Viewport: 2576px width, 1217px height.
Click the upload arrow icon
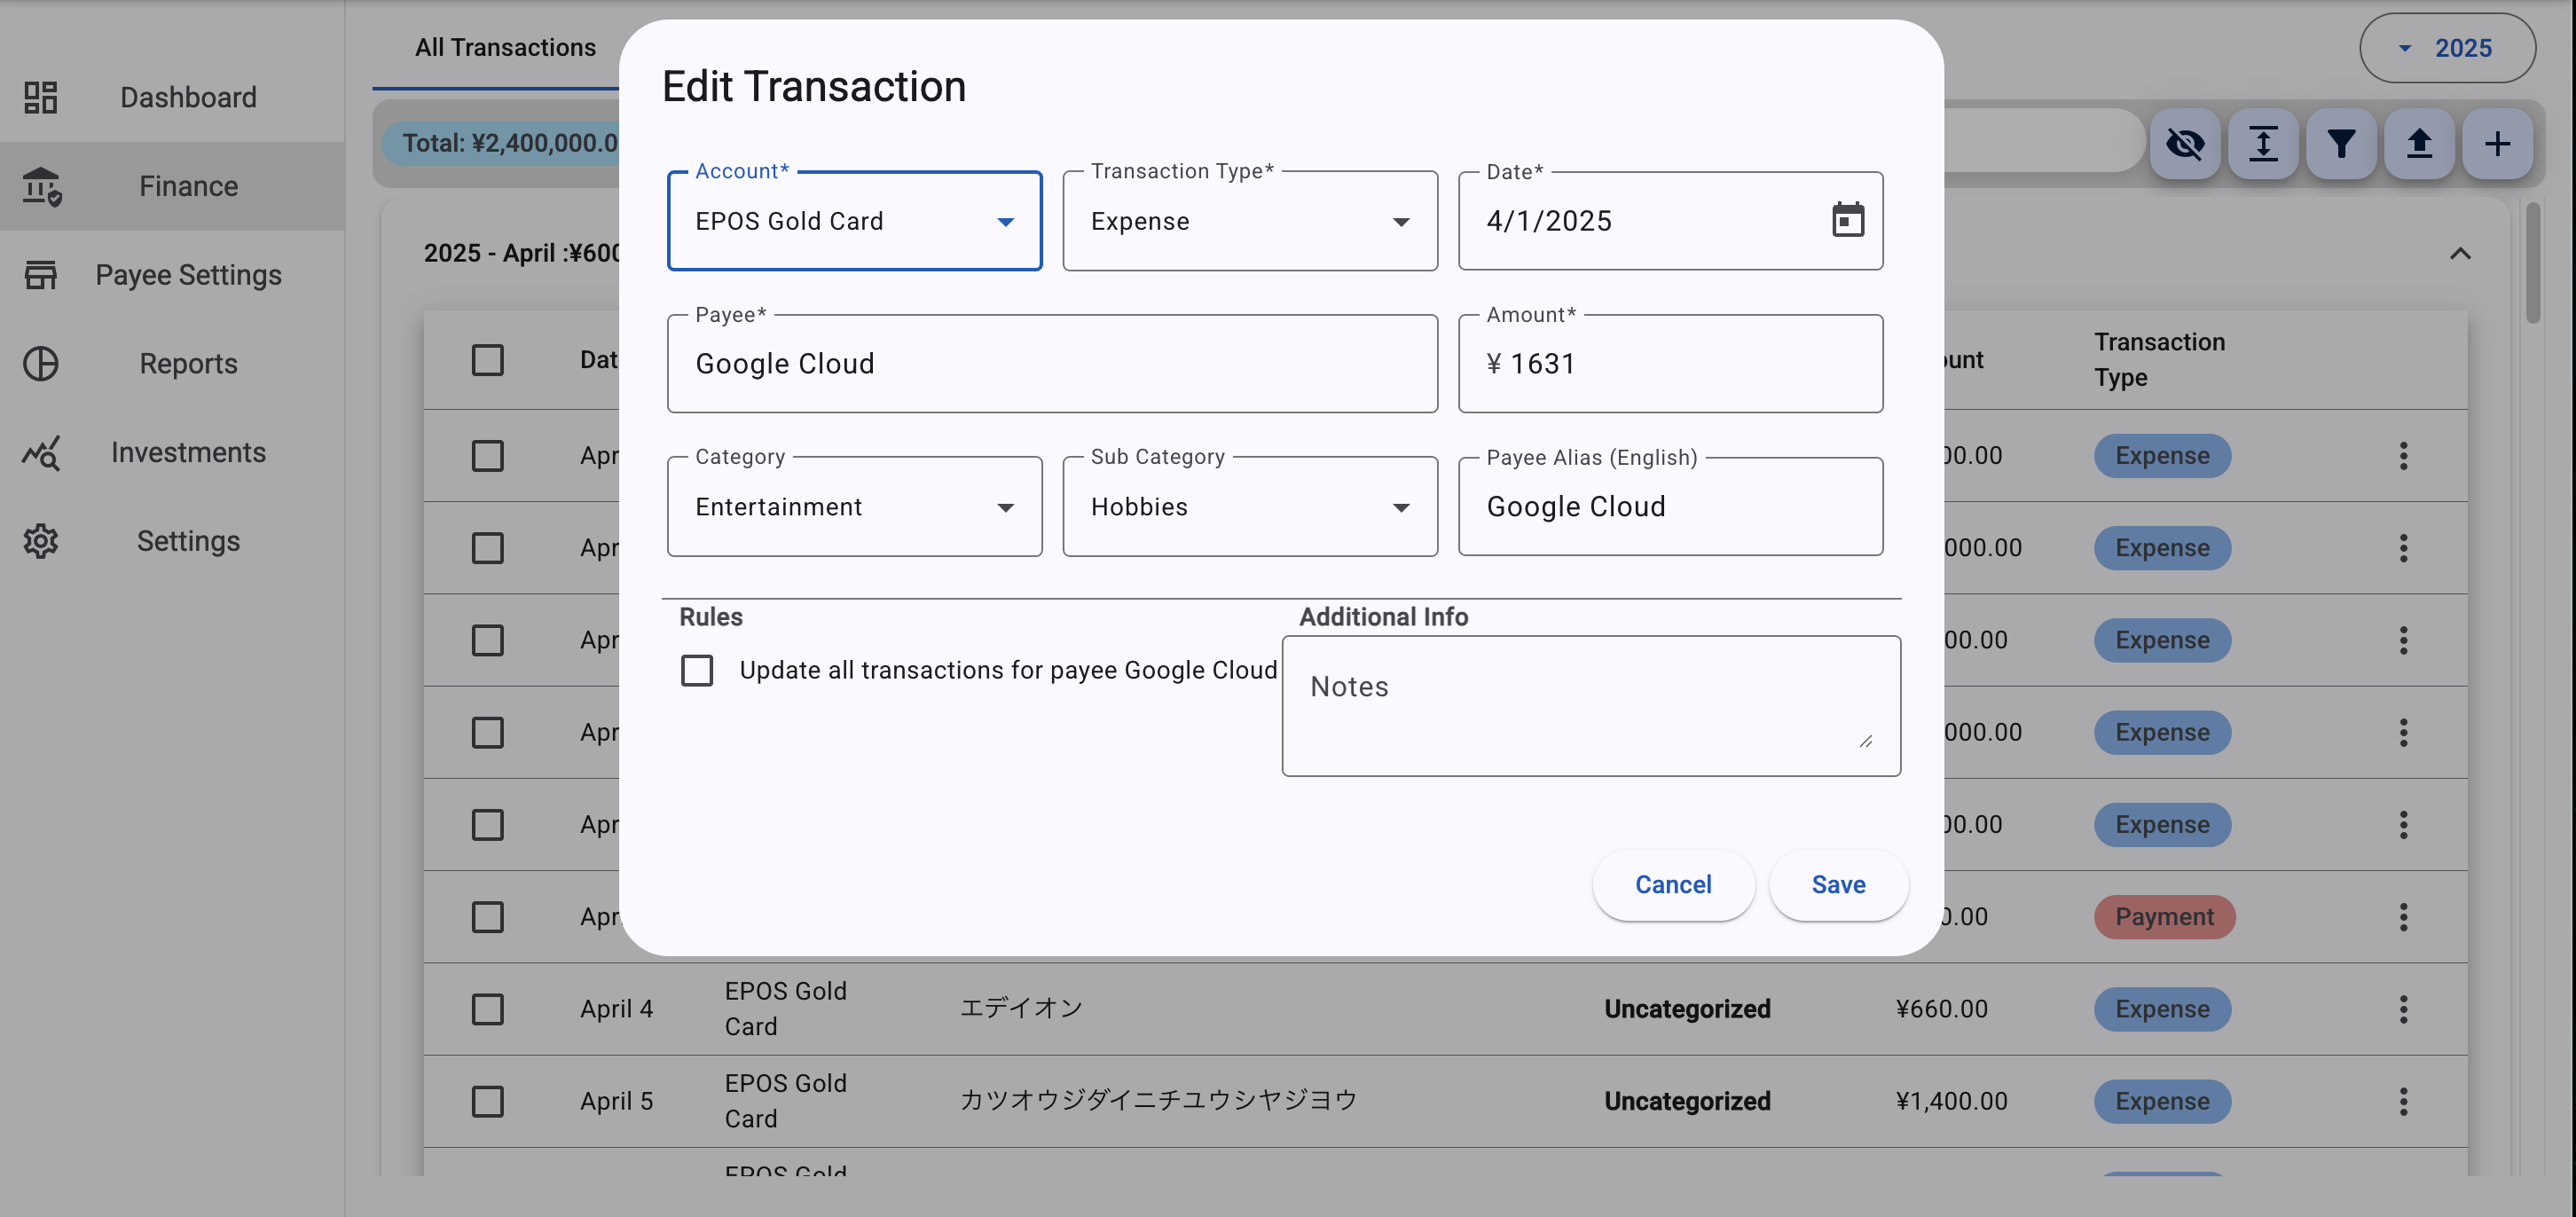tap(2418, 144)
